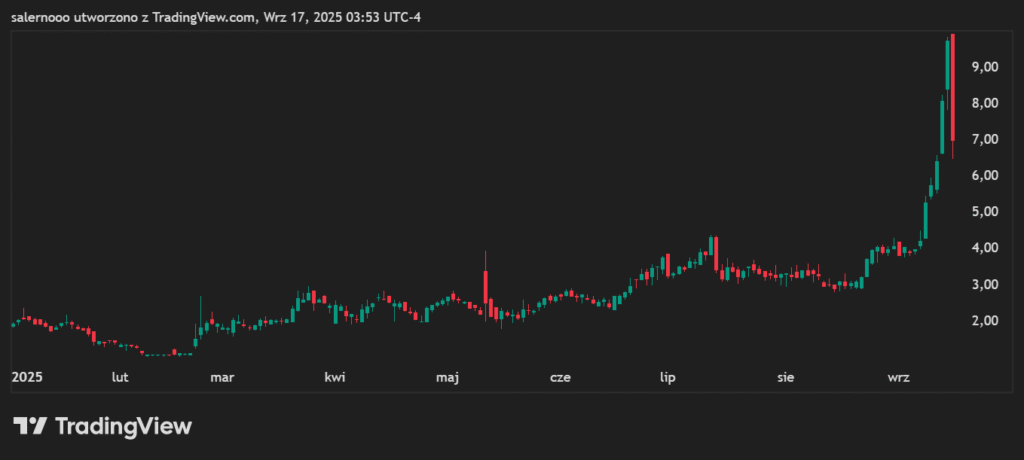Click the 'lip' month label
1024x460 pixels.
coord(668,378)
